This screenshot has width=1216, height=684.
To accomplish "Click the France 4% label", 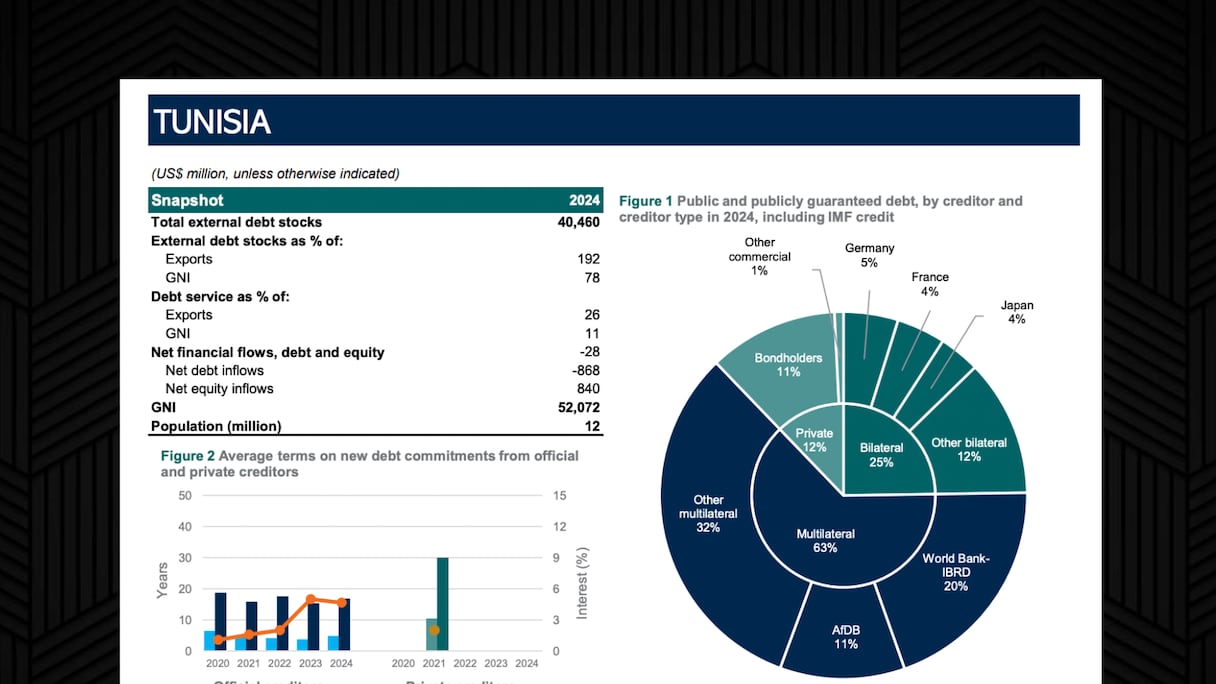I will tap(930, 284).
